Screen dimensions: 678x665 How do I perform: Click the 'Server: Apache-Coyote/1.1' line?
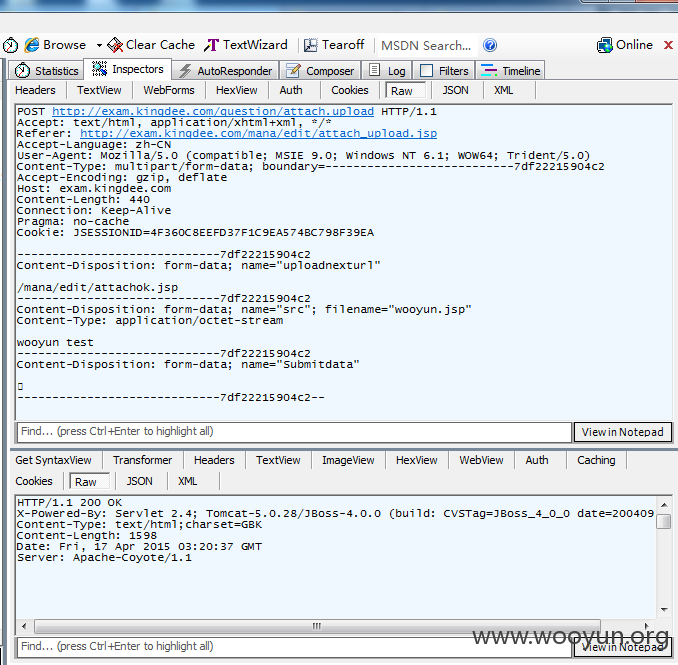[x=104, y=557]
